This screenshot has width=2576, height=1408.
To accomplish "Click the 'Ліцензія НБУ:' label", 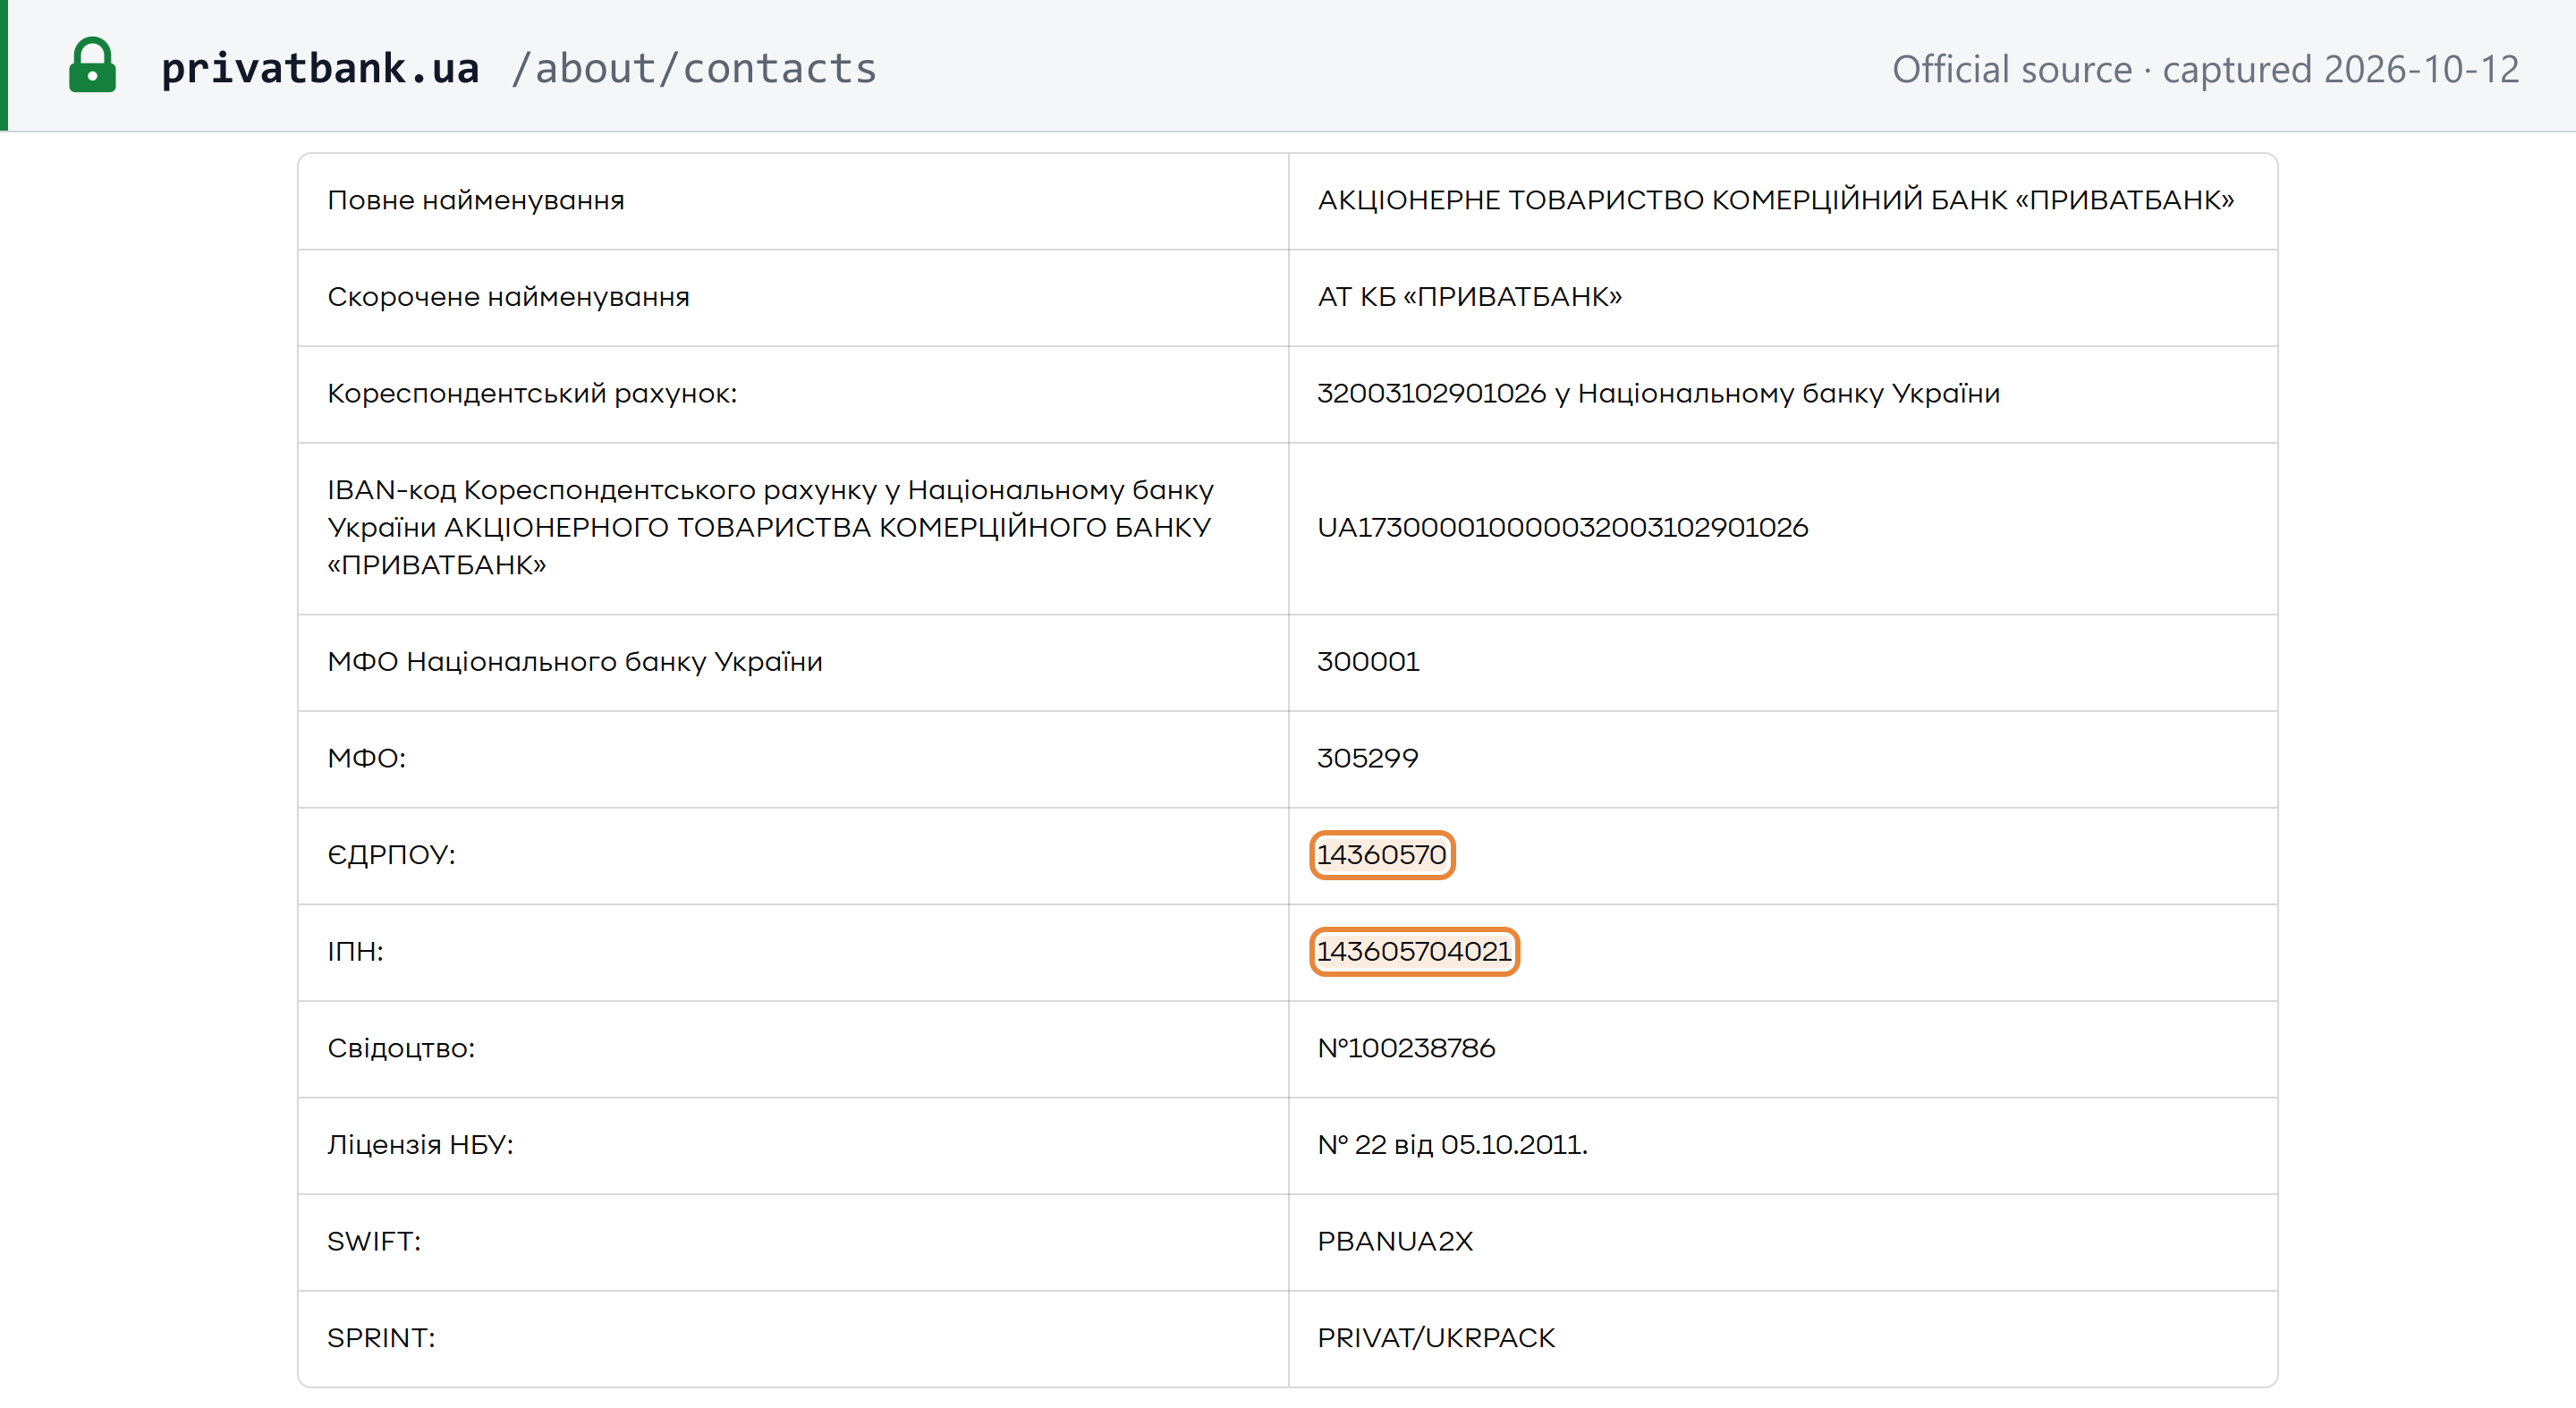I will [x=420, y=1145].
